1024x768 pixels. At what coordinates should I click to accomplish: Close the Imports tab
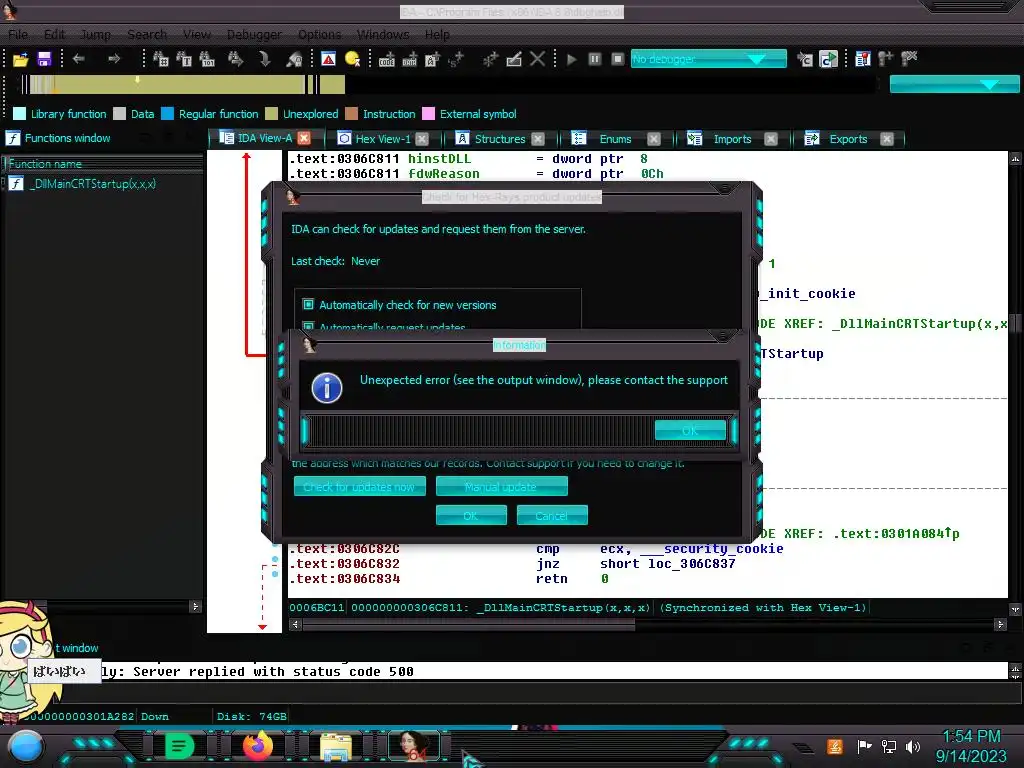coord(771,139)
